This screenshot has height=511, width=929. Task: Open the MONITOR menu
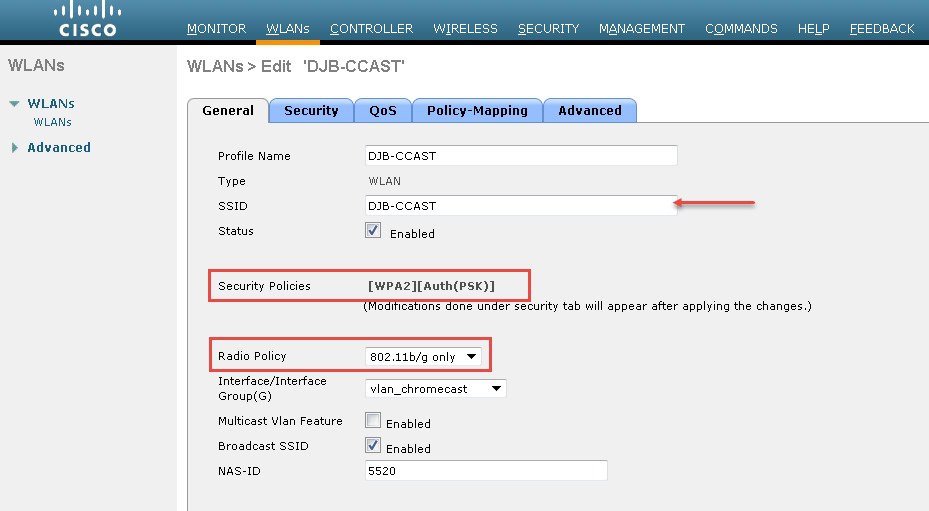(216, 29)
